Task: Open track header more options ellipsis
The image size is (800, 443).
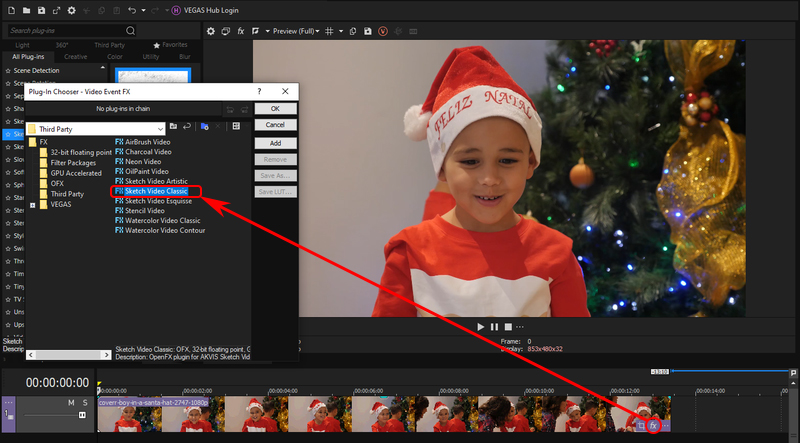Action: pyautogui.click(x=9, y=403)
